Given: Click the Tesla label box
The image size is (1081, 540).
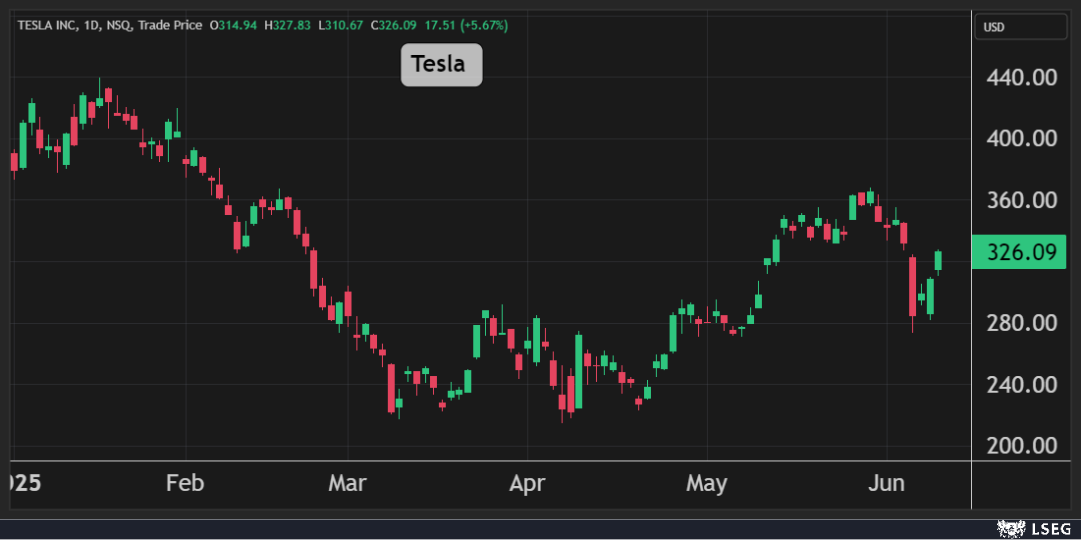Looking at the screenshot, I should point(442,64).
